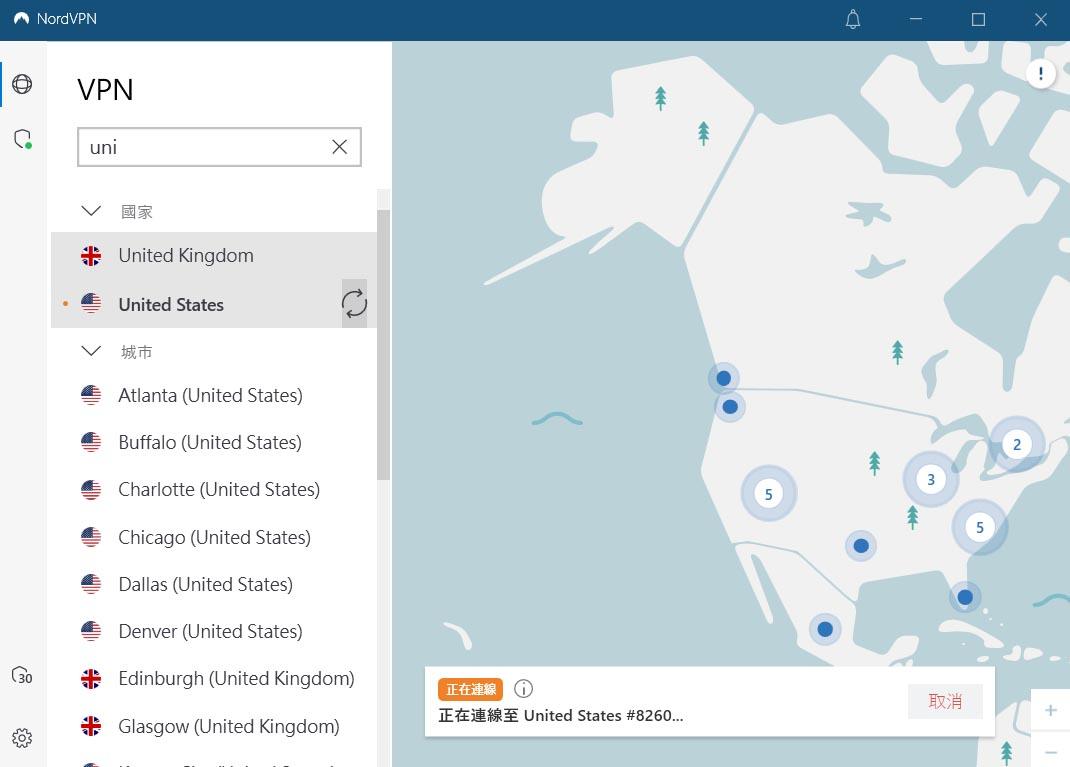Click the map cluster marker labeled 2
The height and width of the screenshot is (767, 1070).
(x=1016, y=444)
